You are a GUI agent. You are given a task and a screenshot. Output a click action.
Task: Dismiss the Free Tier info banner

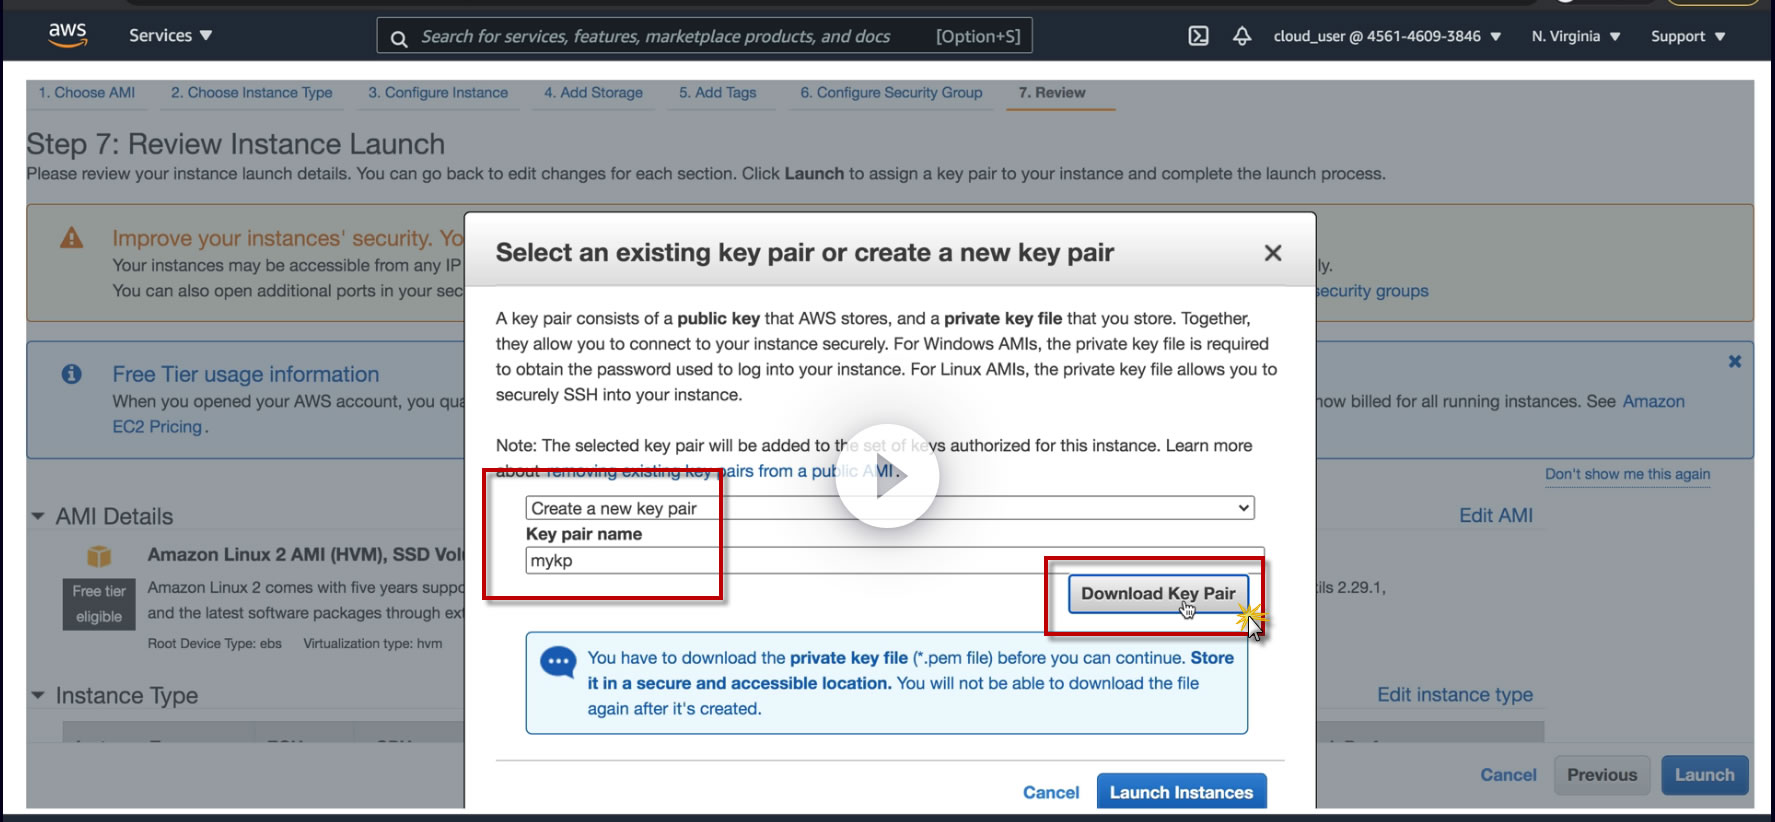click(x=1734, y=361)
